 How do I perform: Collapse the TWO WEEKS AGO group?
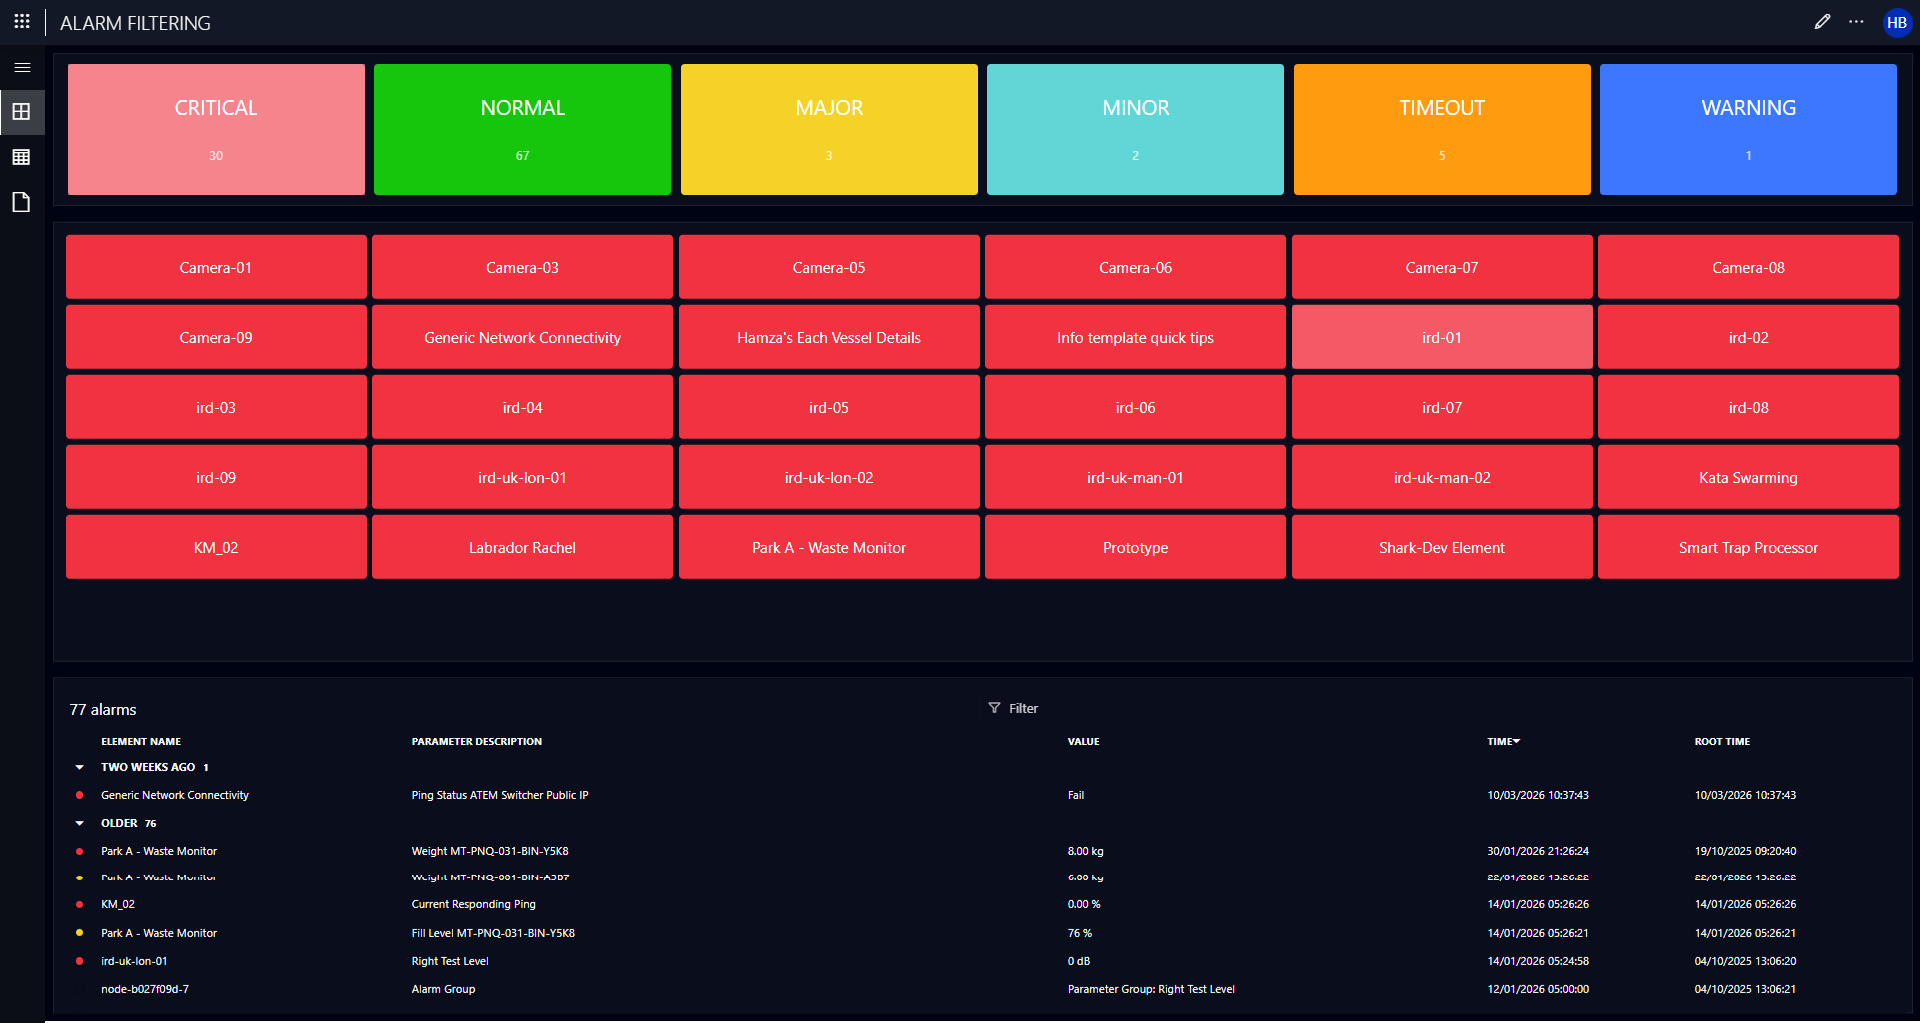(80, 767)
